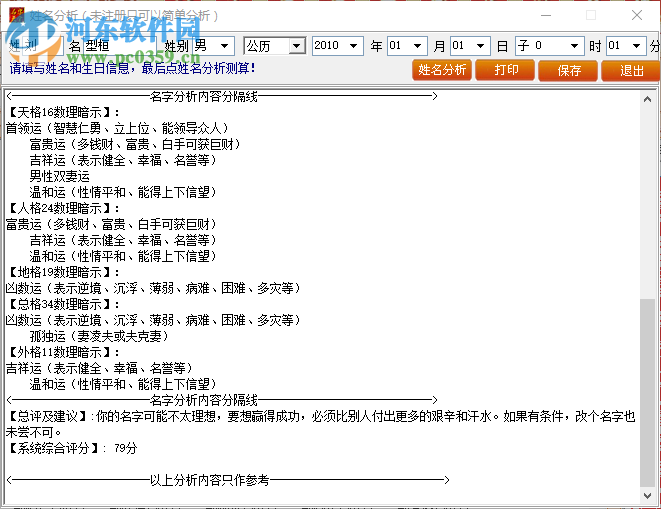The height and width of the screenshot is (509, 661).
Task: Expand the day 01 dropdown
Action: click(x=480, y=46)
